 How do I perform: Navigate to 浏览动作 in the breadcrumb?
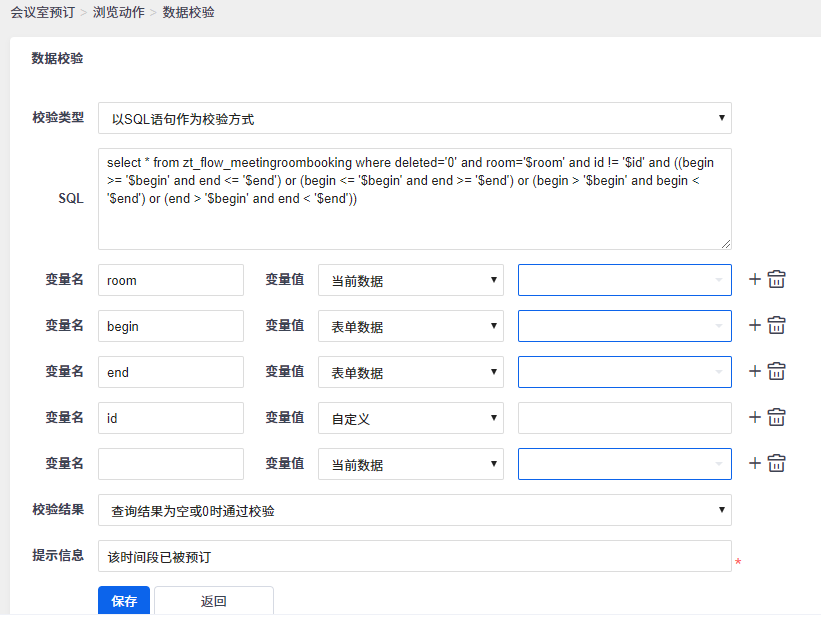coord(119,13)
